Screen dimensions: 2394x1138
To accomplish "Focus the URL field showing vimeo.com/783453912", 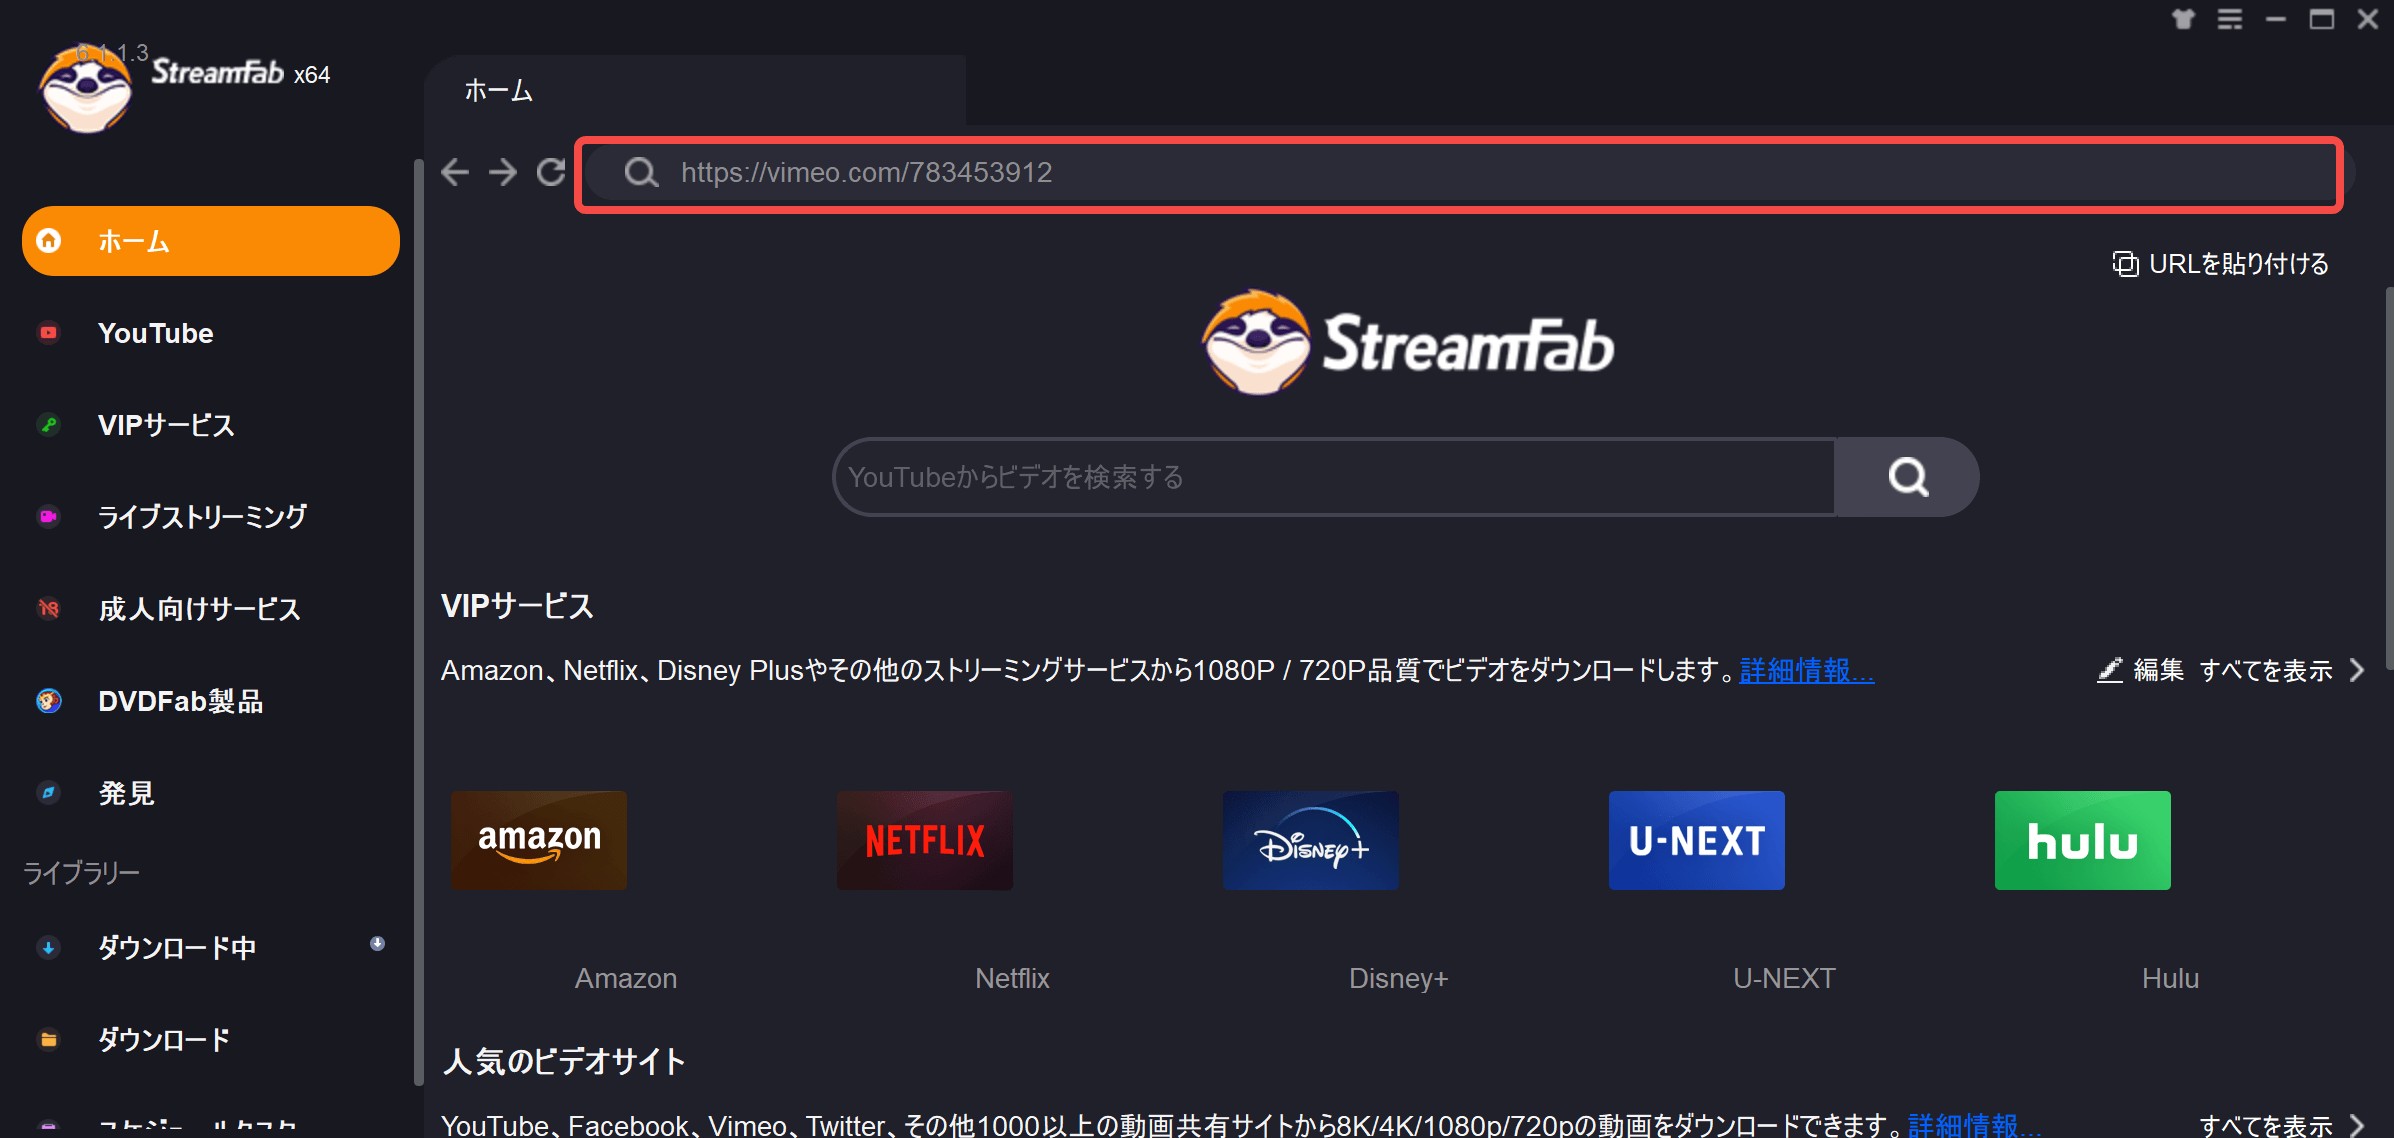I will 1459,174.
